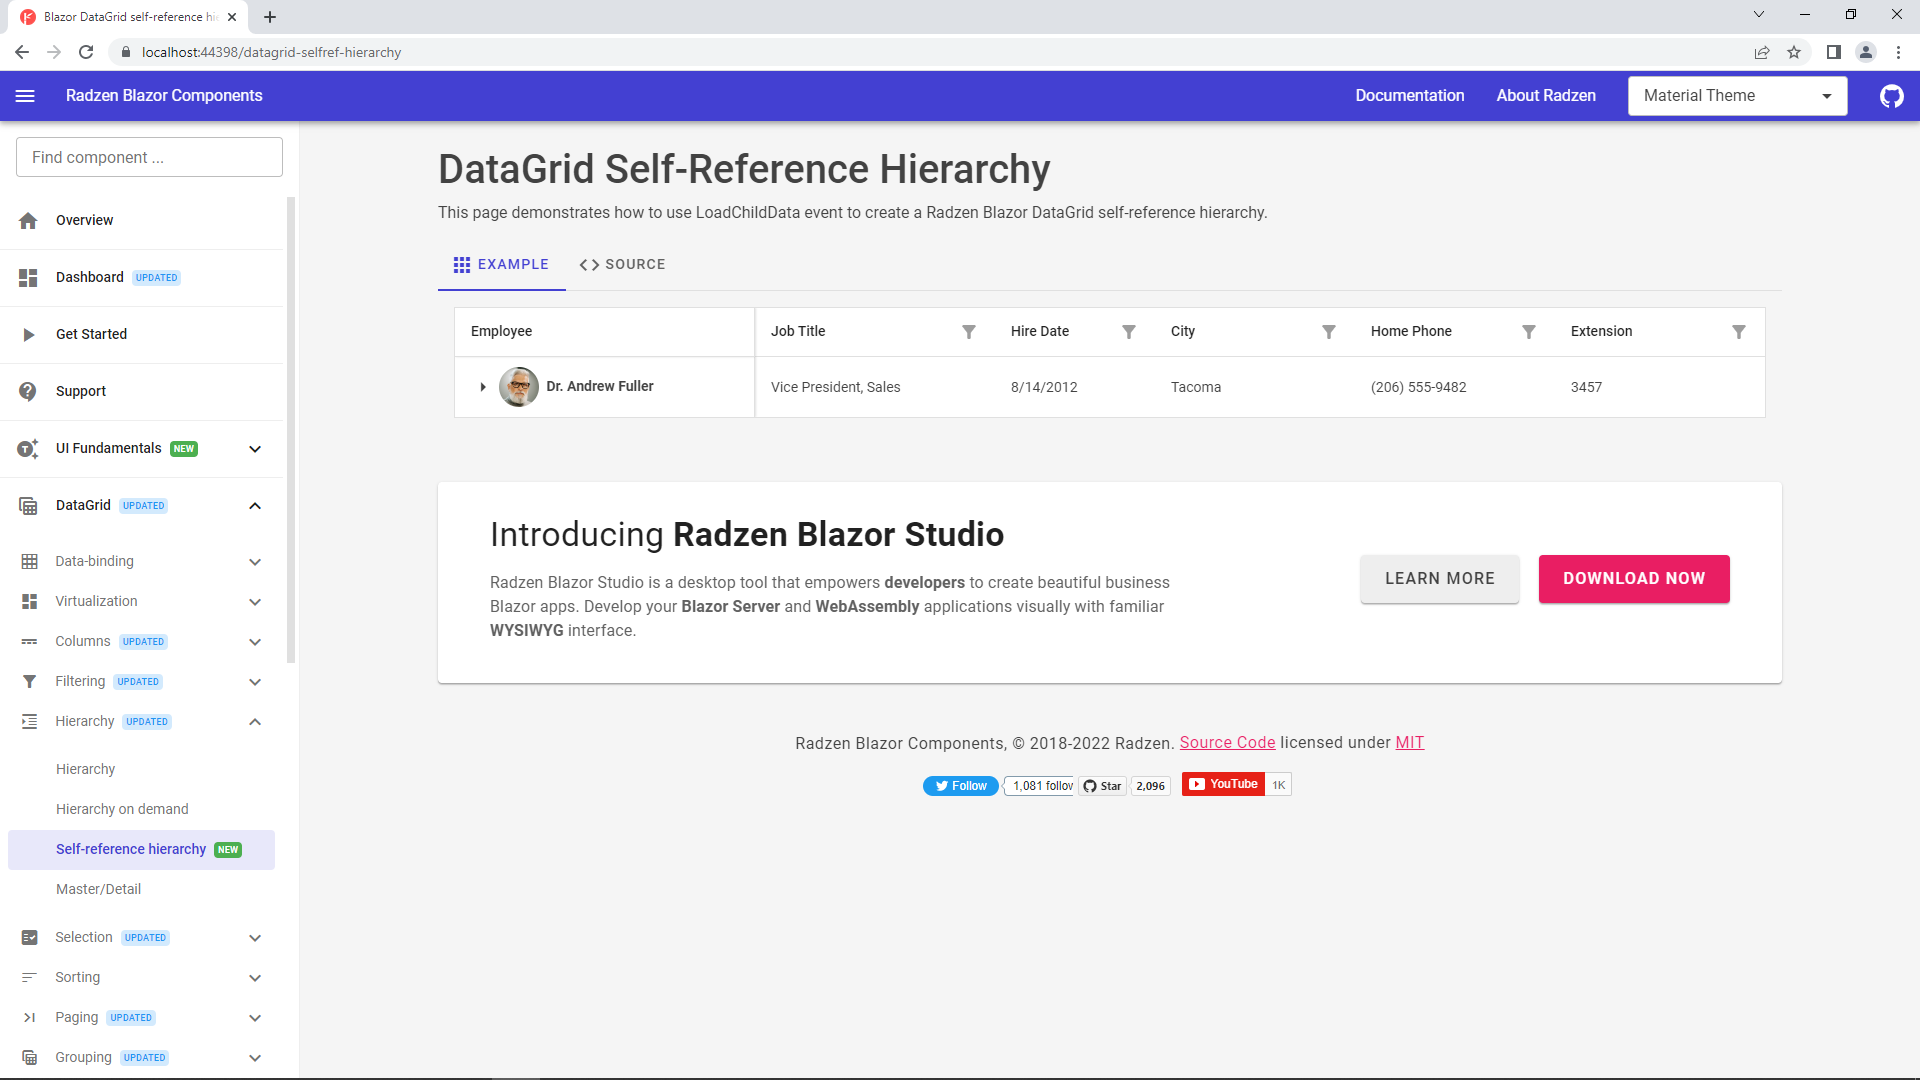Image resolution: width=1920 pixels, height=1080 pixels.
Task: Expand the Grouping submenu chevron
Action: [x=255, y=1058]
